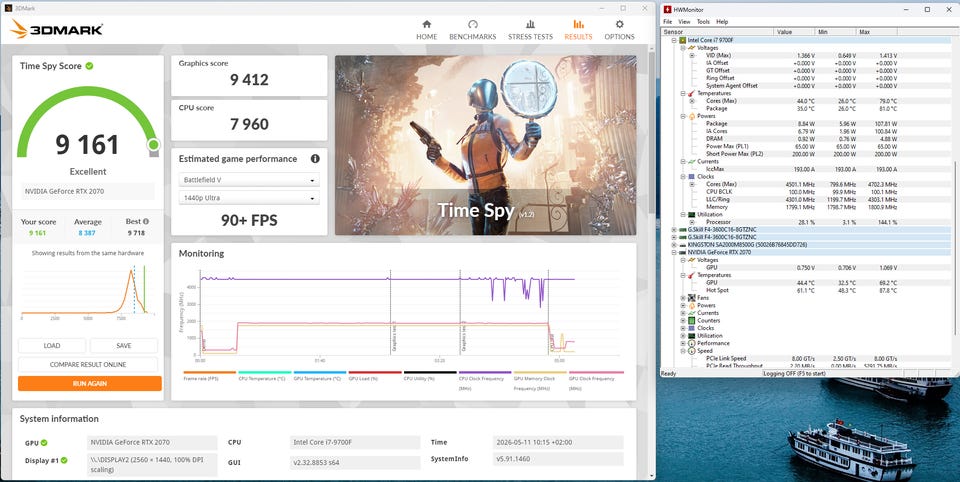960x482 pixels.
Task: Click the Fans icon in HWMonitor tree
Action: [692, 298]
